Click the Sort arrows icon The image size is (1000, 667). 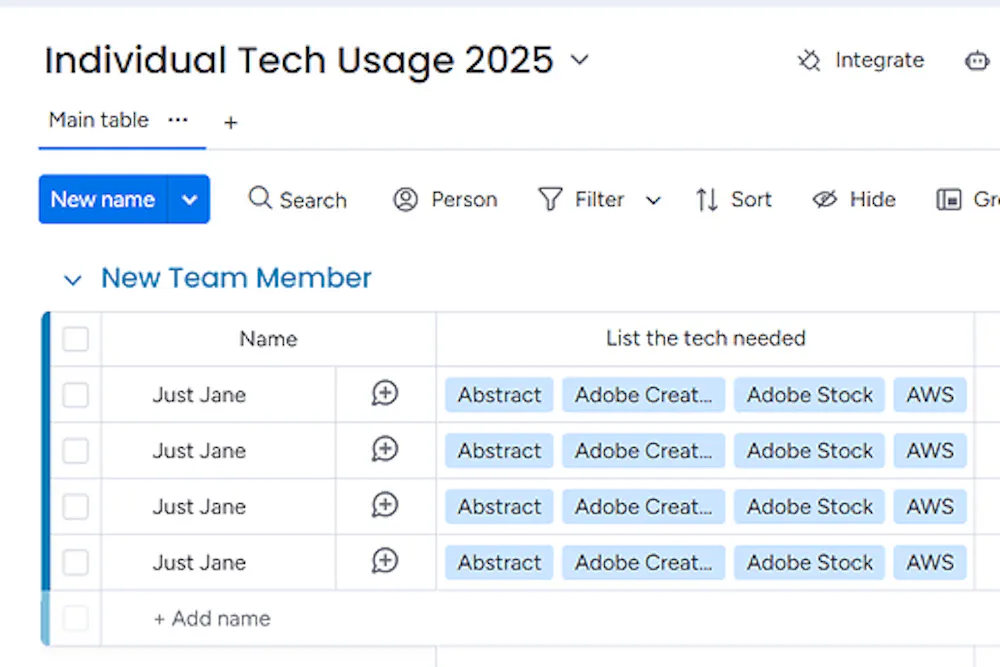tap(707, 199)
